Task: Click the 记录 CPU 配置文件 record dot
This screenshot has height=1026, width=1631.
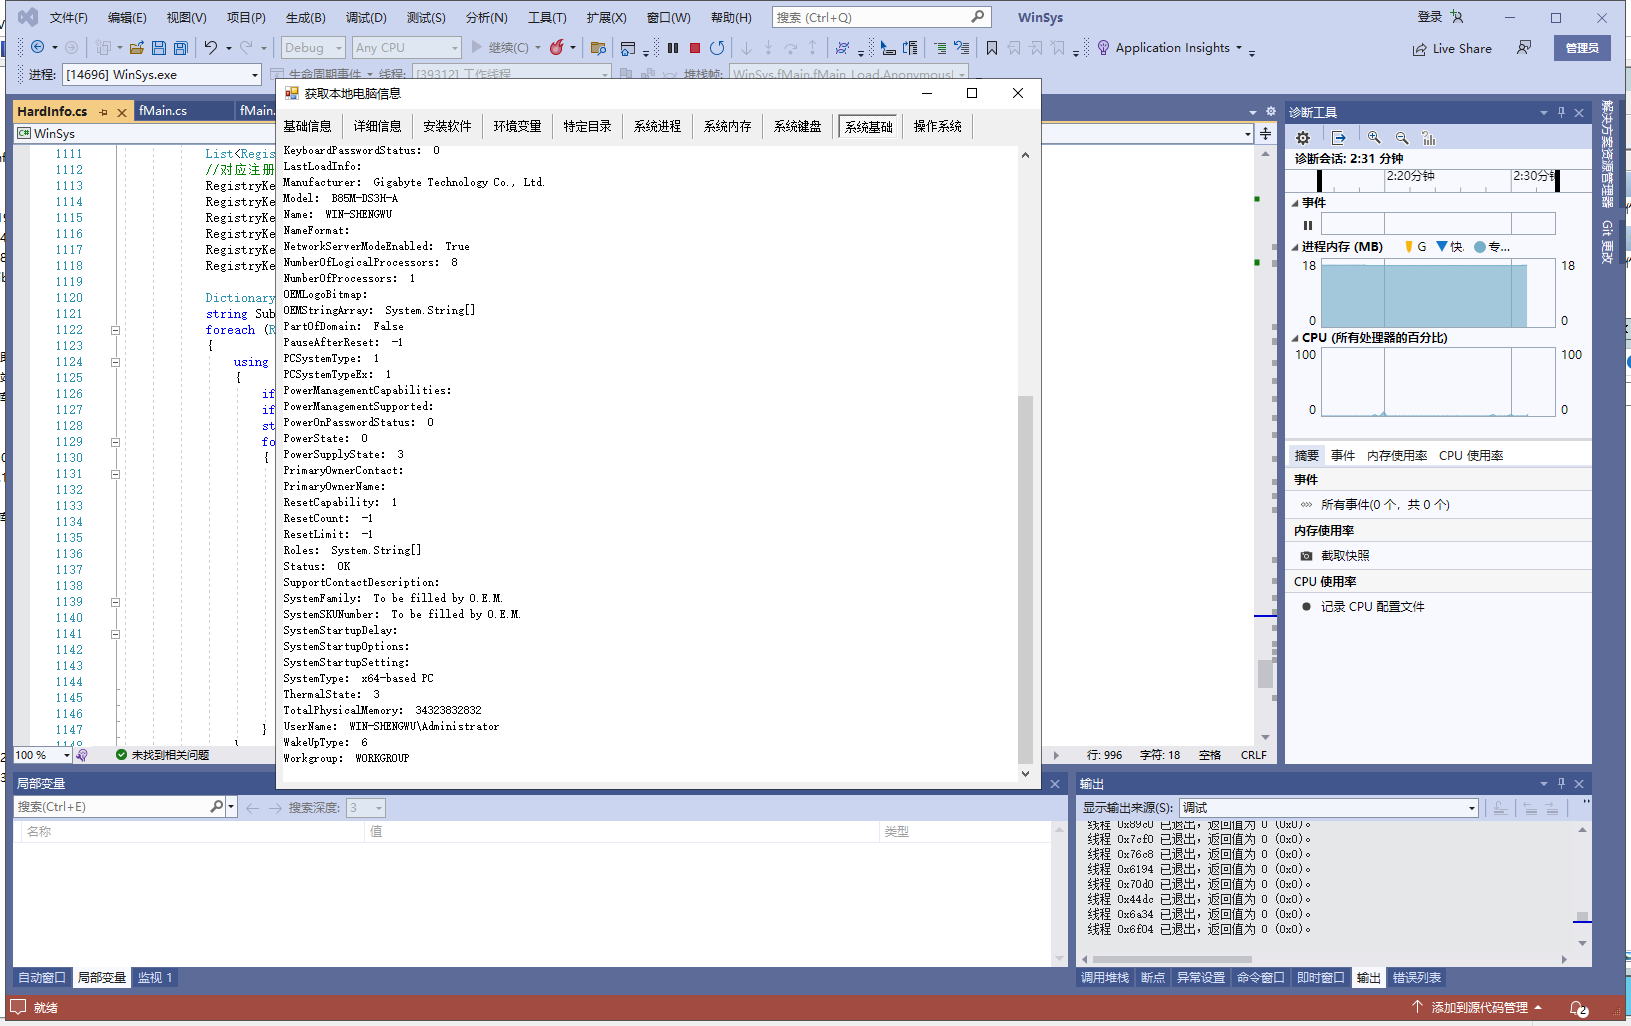Action: [1306, 606]
